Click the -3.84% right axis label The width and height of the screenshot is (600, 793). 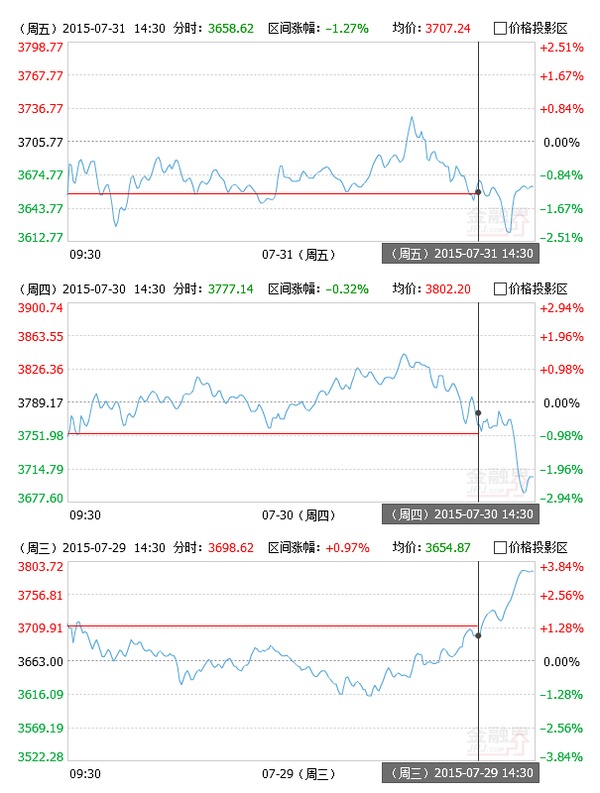[x=561, y=756]
